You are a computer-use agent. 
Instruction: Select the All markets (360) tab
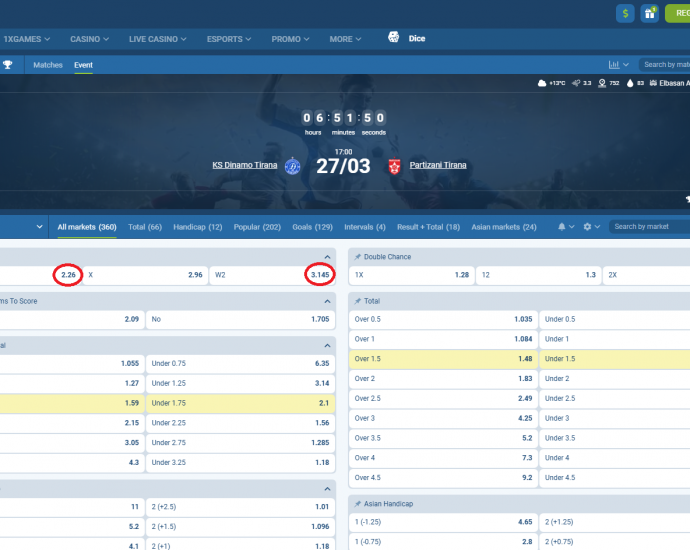pos(87,227)
